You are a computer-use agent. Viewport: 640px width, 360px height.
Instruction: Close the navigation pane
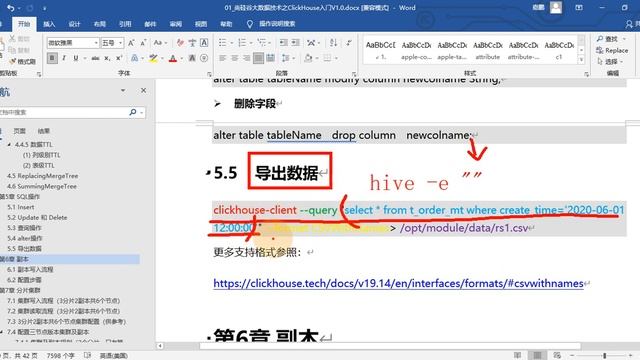point(143,90)
